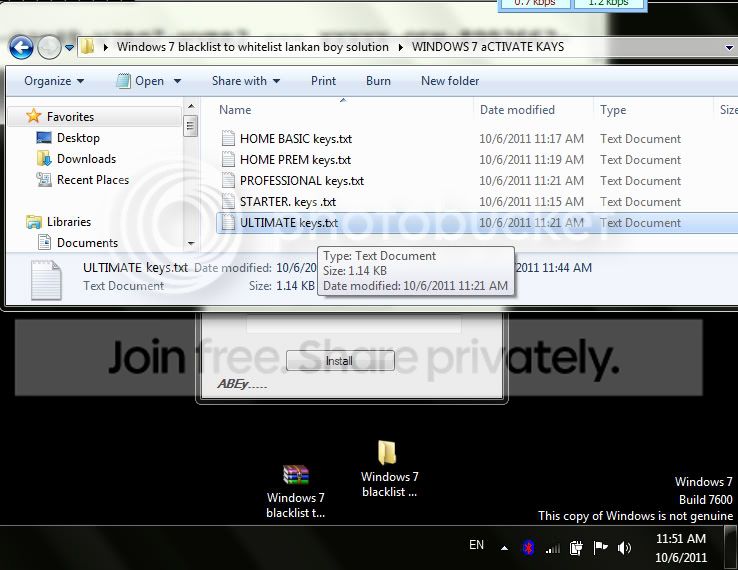This screenshot has width=738, height=570.
Task: Open Action Center flag icon
Action: point(600,547)
